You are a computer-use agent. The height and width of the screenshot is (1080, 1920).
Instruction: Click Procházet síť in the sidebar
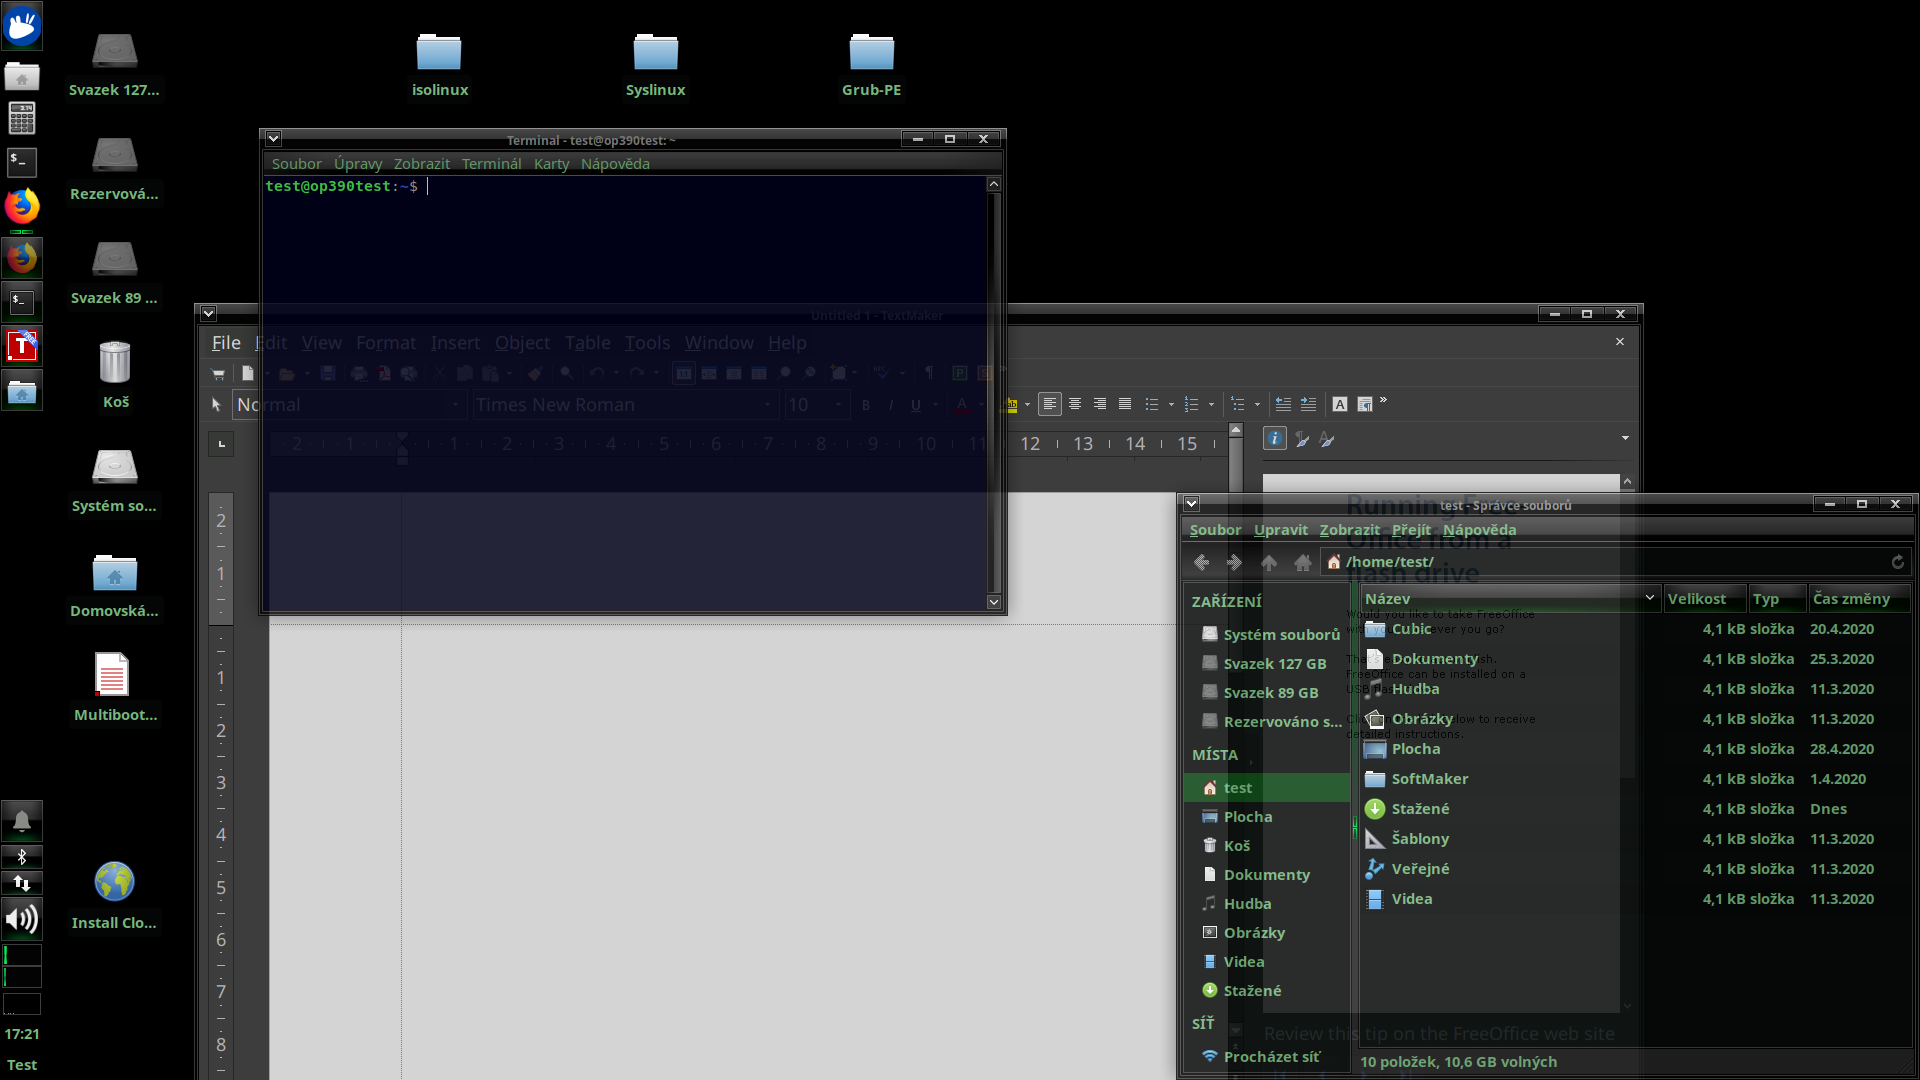(x=1271, y=1056)
